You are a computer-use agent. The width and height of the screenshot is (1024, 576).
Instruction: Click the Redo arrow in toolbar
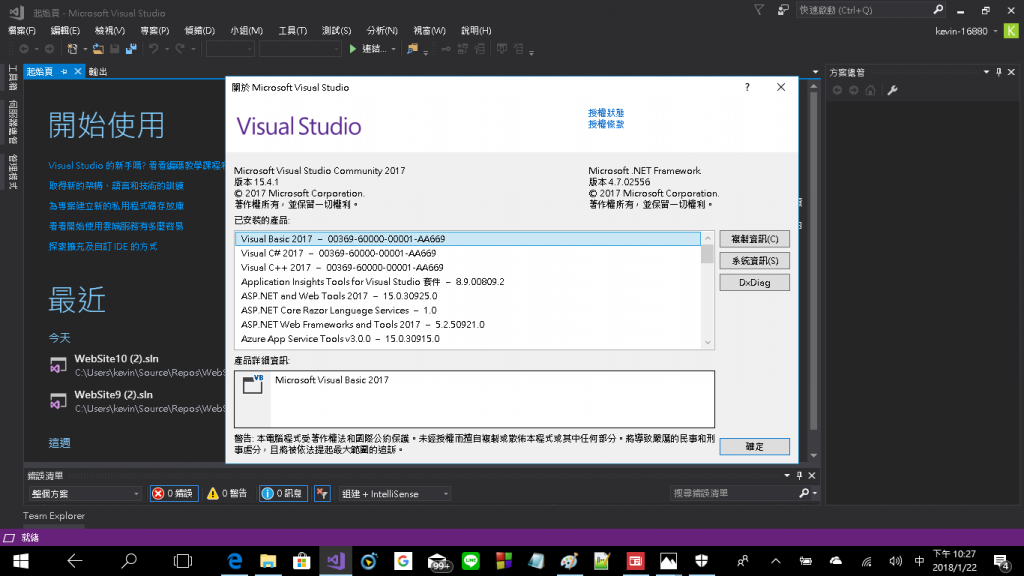[x=180, y=49]
